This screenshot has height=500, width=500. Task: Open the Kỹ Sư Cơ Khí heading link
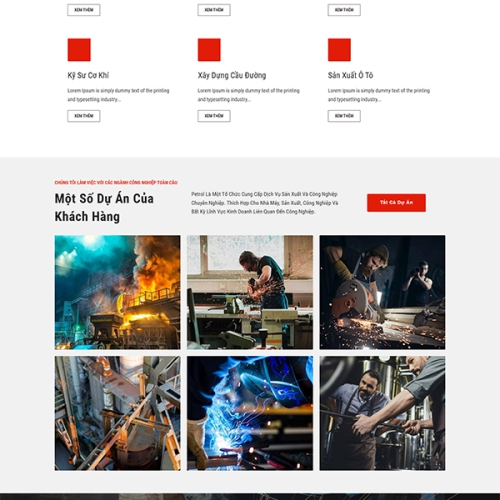click(x=88, y=75)
